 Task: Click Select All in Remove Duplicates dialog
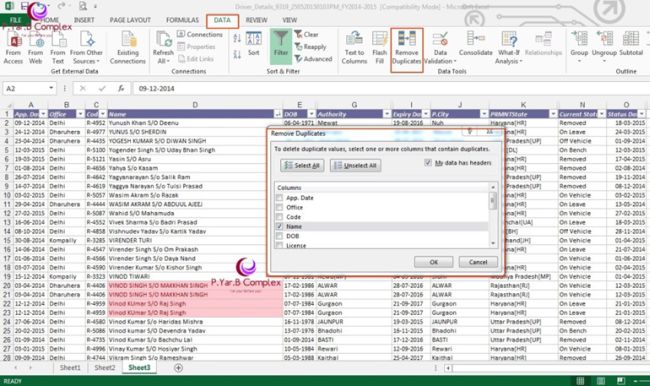(x=302, y=165)
